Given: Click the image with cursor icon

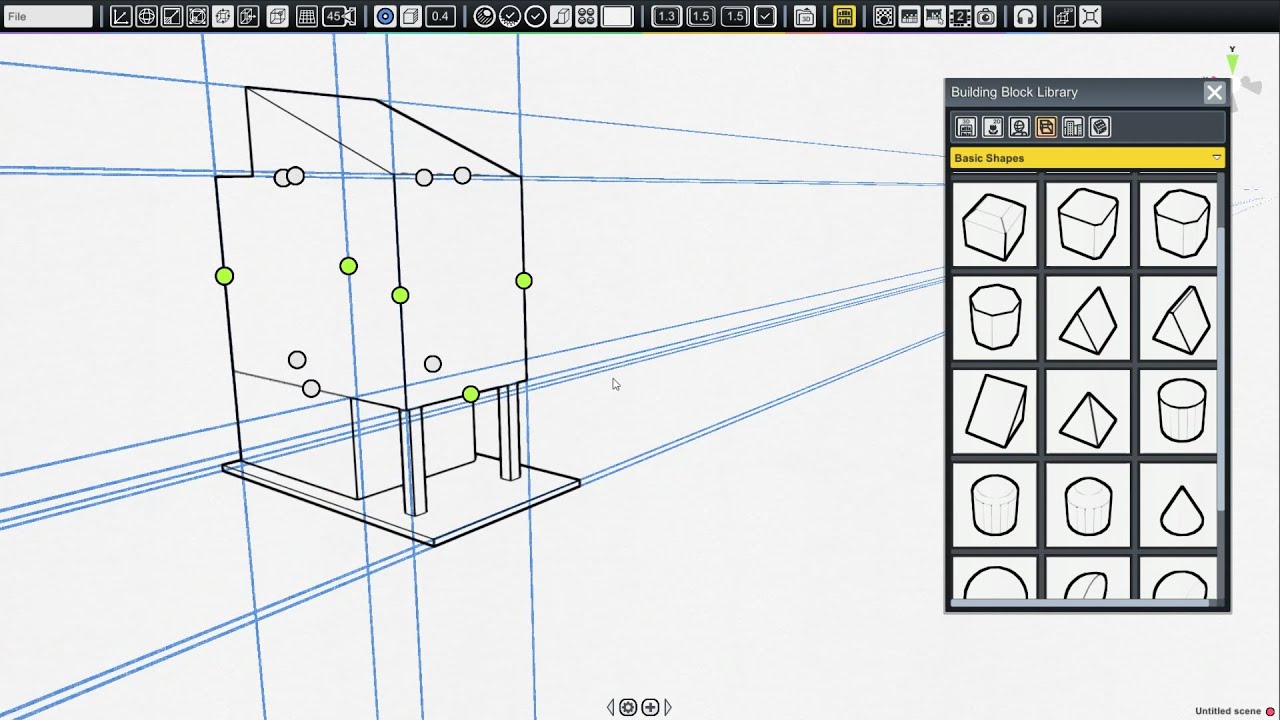Looking at the screenshot, I should coord(935,16).
